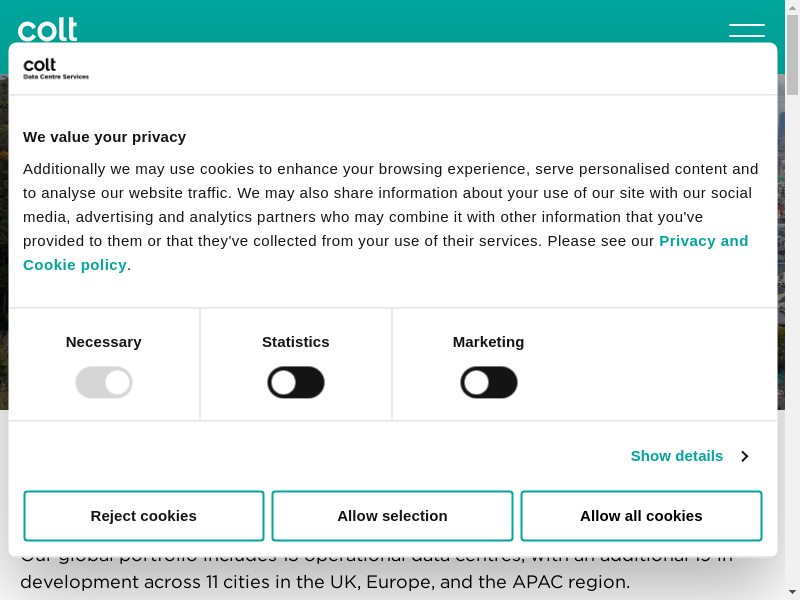Toggle the Necessary cookies switch

click(104, 382)
